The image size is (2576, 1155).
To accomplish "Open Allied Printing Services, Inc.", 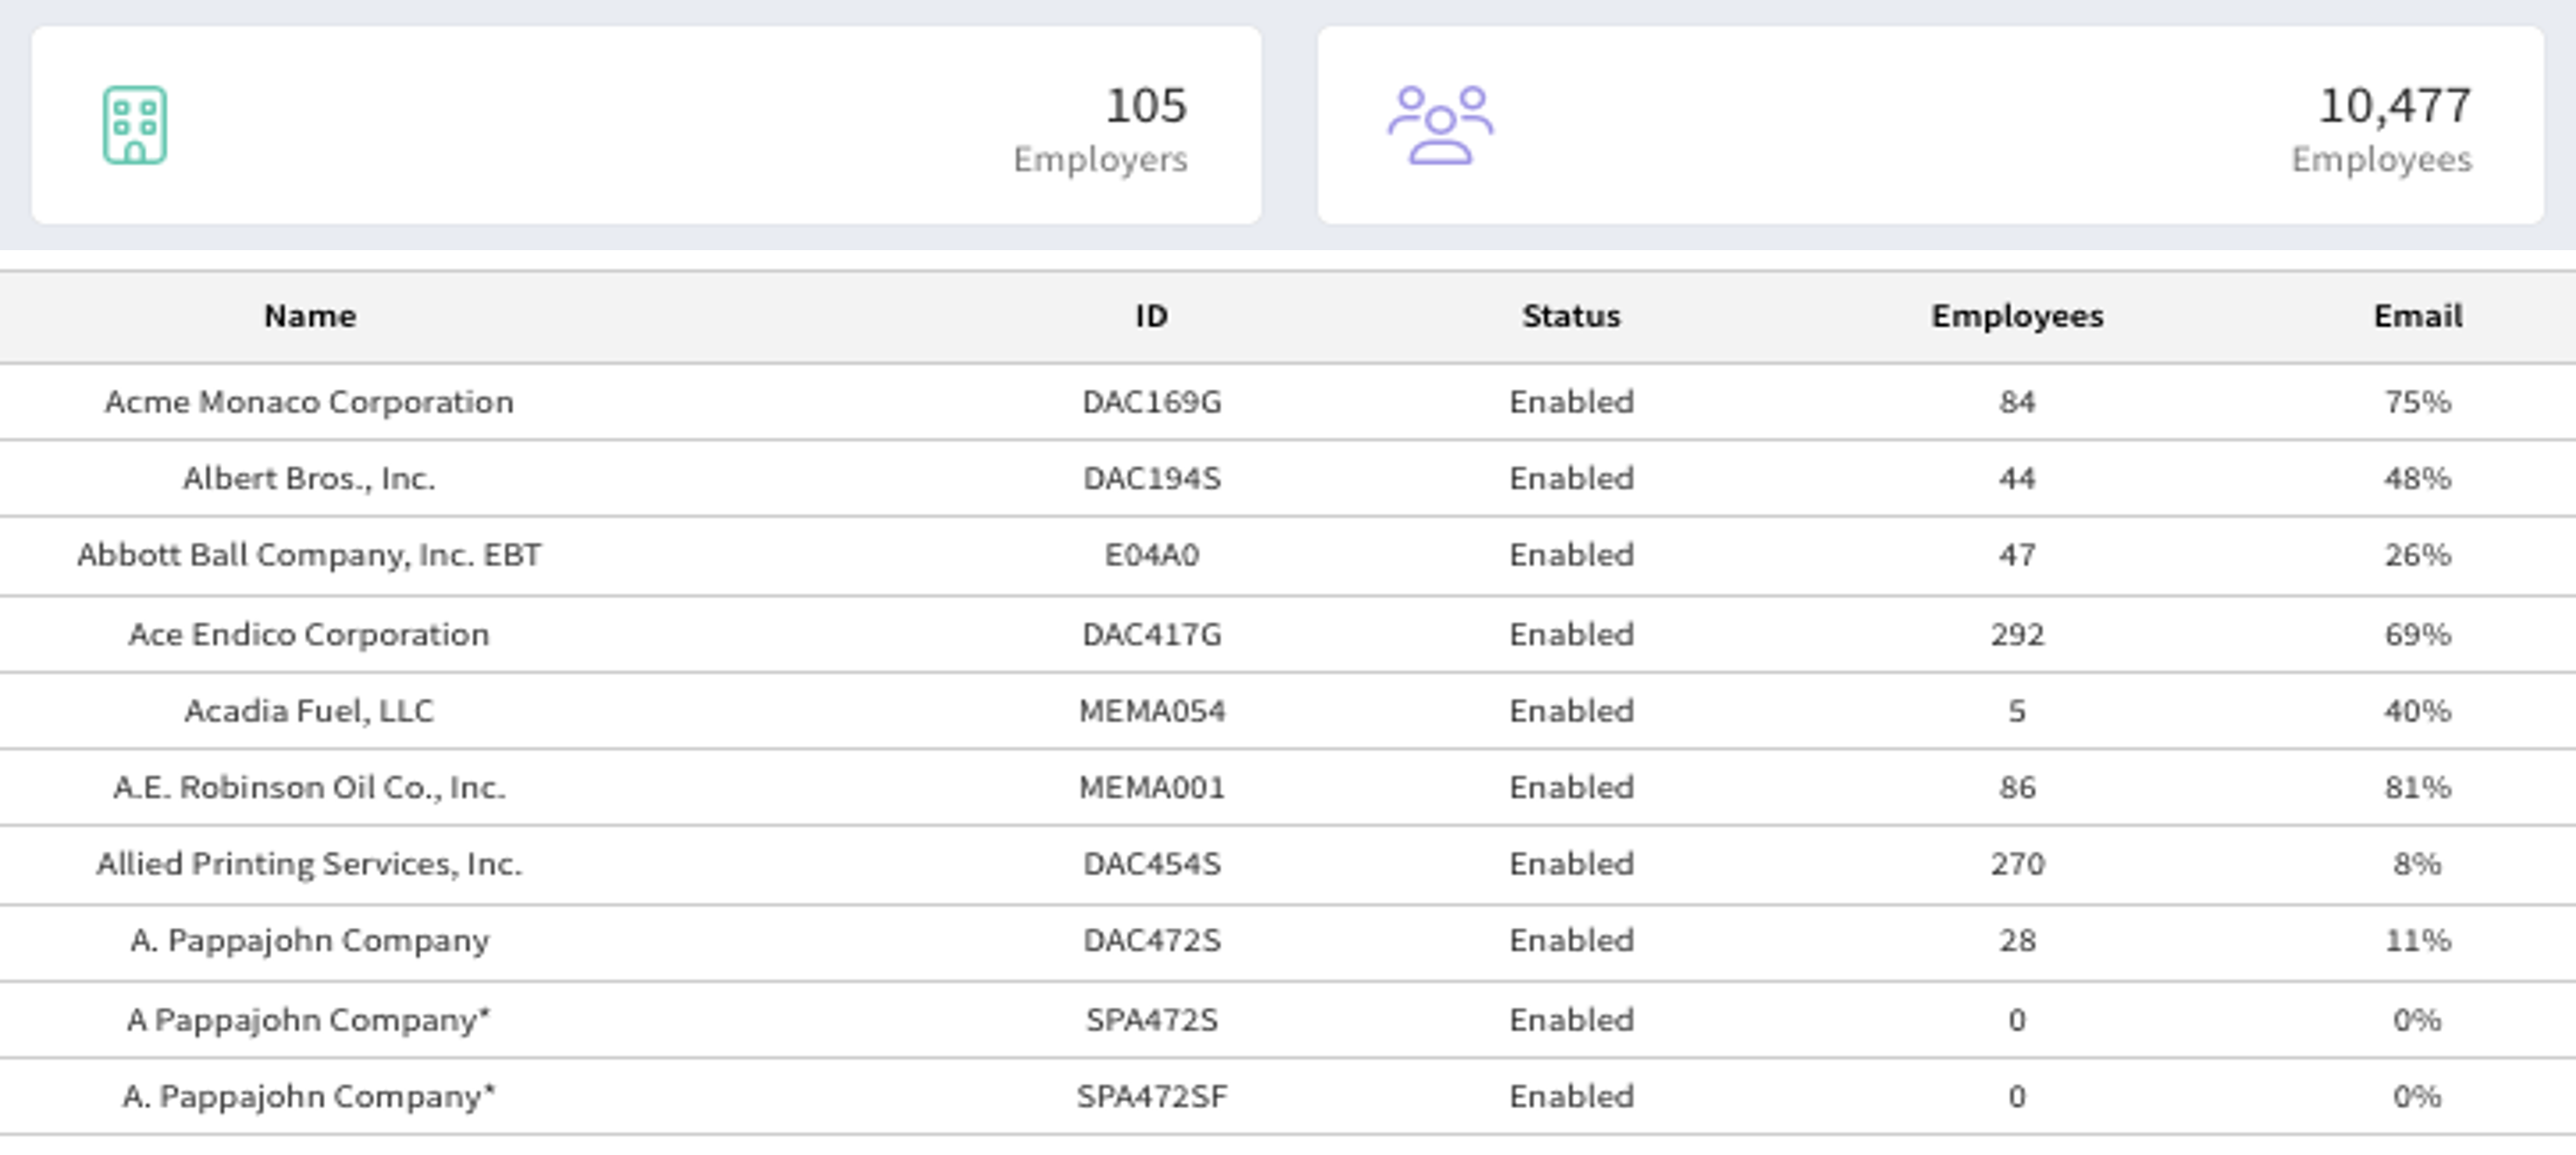I will pos(309,864).
